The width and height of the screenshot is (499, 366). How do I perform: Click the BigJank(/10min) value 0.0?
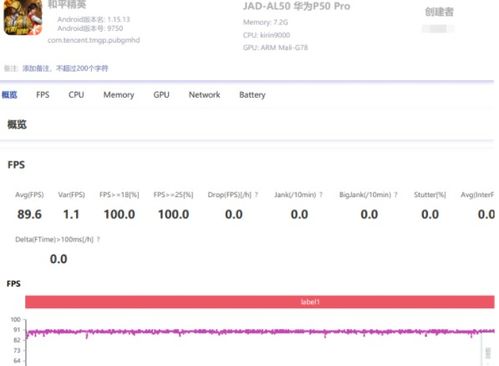[369, 214]
